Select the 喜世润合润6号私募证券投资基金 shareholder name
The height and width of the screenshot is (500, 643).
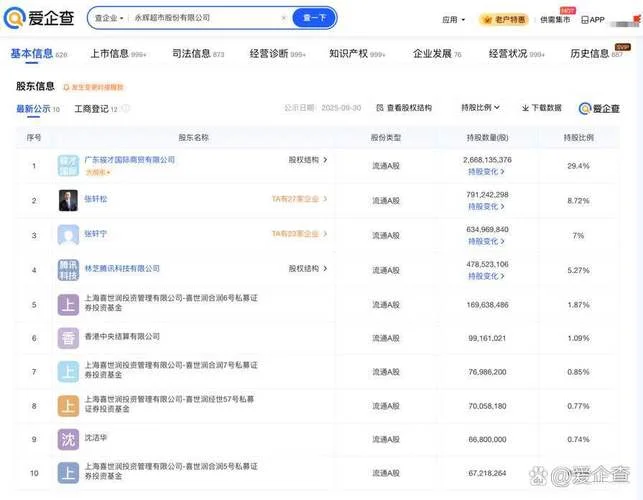171,303
